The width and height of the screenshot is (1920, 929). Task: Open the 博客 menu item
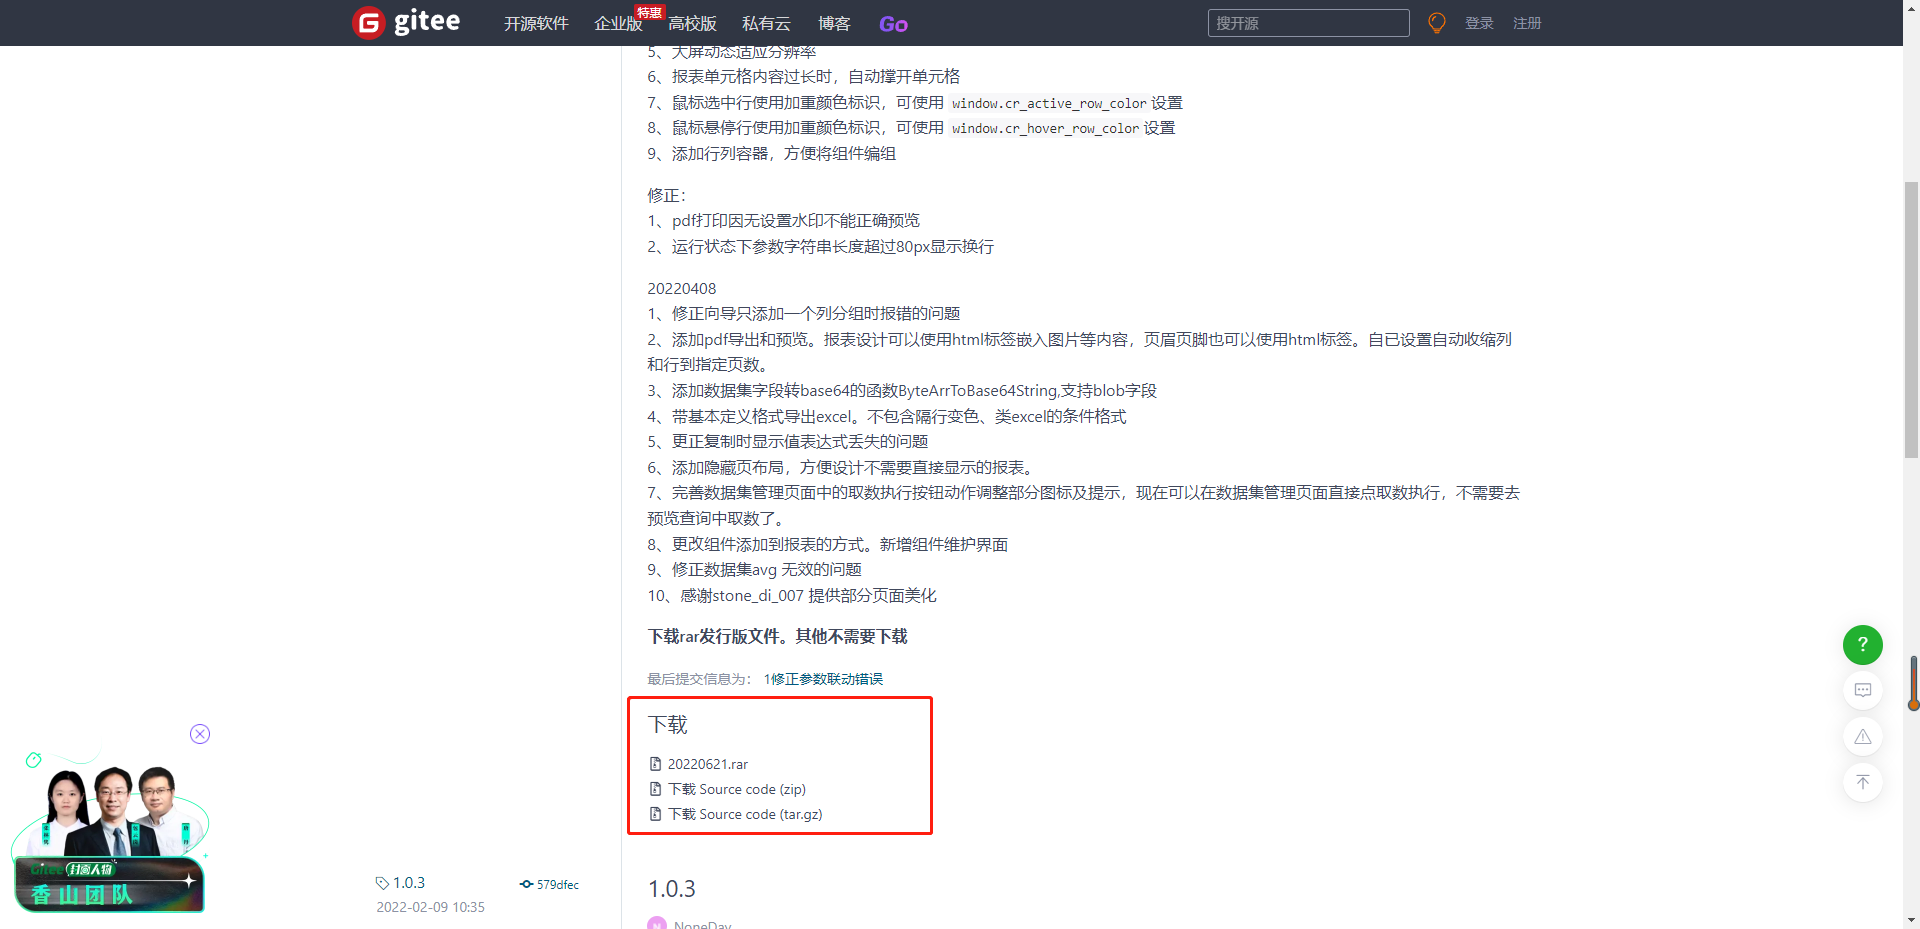point(834,24)
